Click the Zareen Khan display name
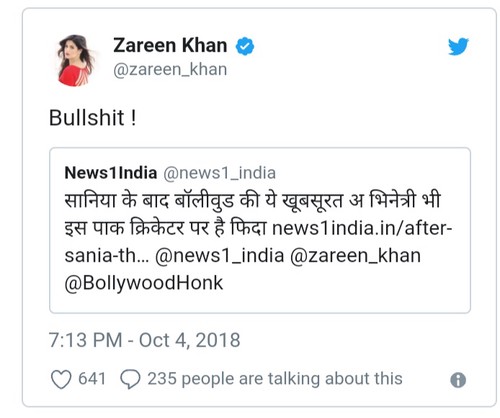The width and height of the screenshot is (500, 418). point(170,45)
